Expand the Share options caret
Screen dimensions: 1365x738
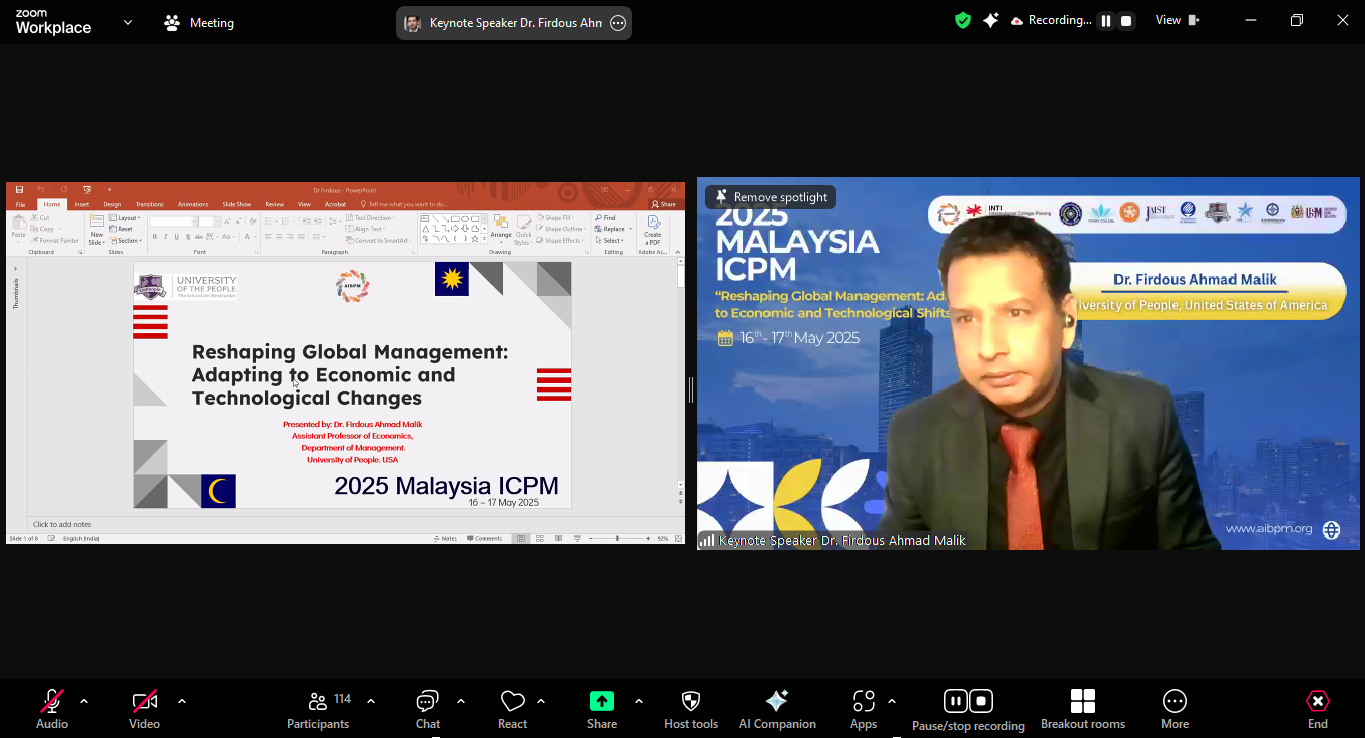click(x=638, y=701)
